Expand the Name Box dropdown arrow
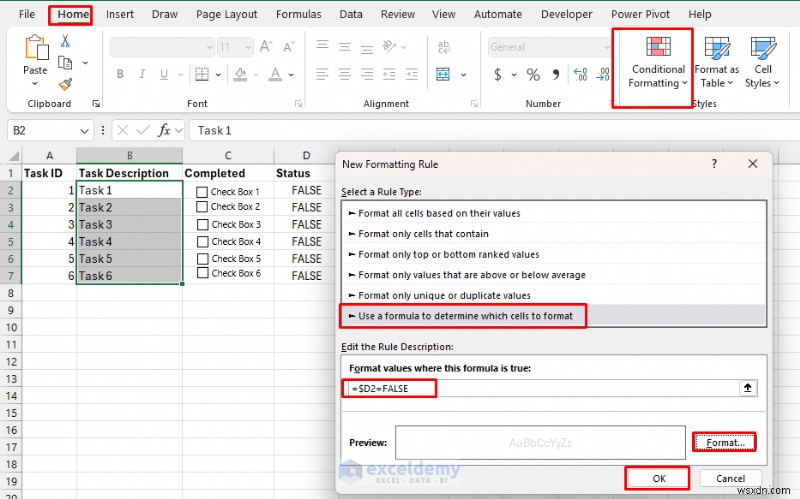Screen dimensions: 800x499 click(84, 131)
